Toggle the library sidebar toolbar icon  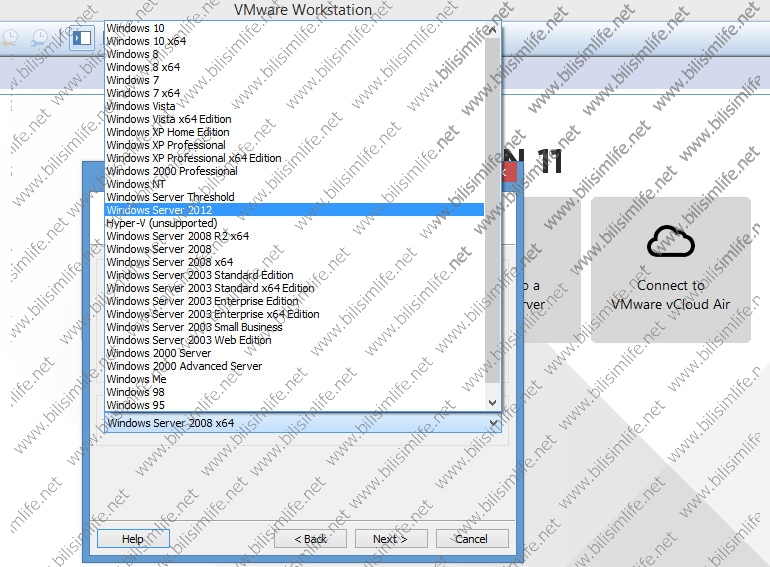[x=82, y=38]
